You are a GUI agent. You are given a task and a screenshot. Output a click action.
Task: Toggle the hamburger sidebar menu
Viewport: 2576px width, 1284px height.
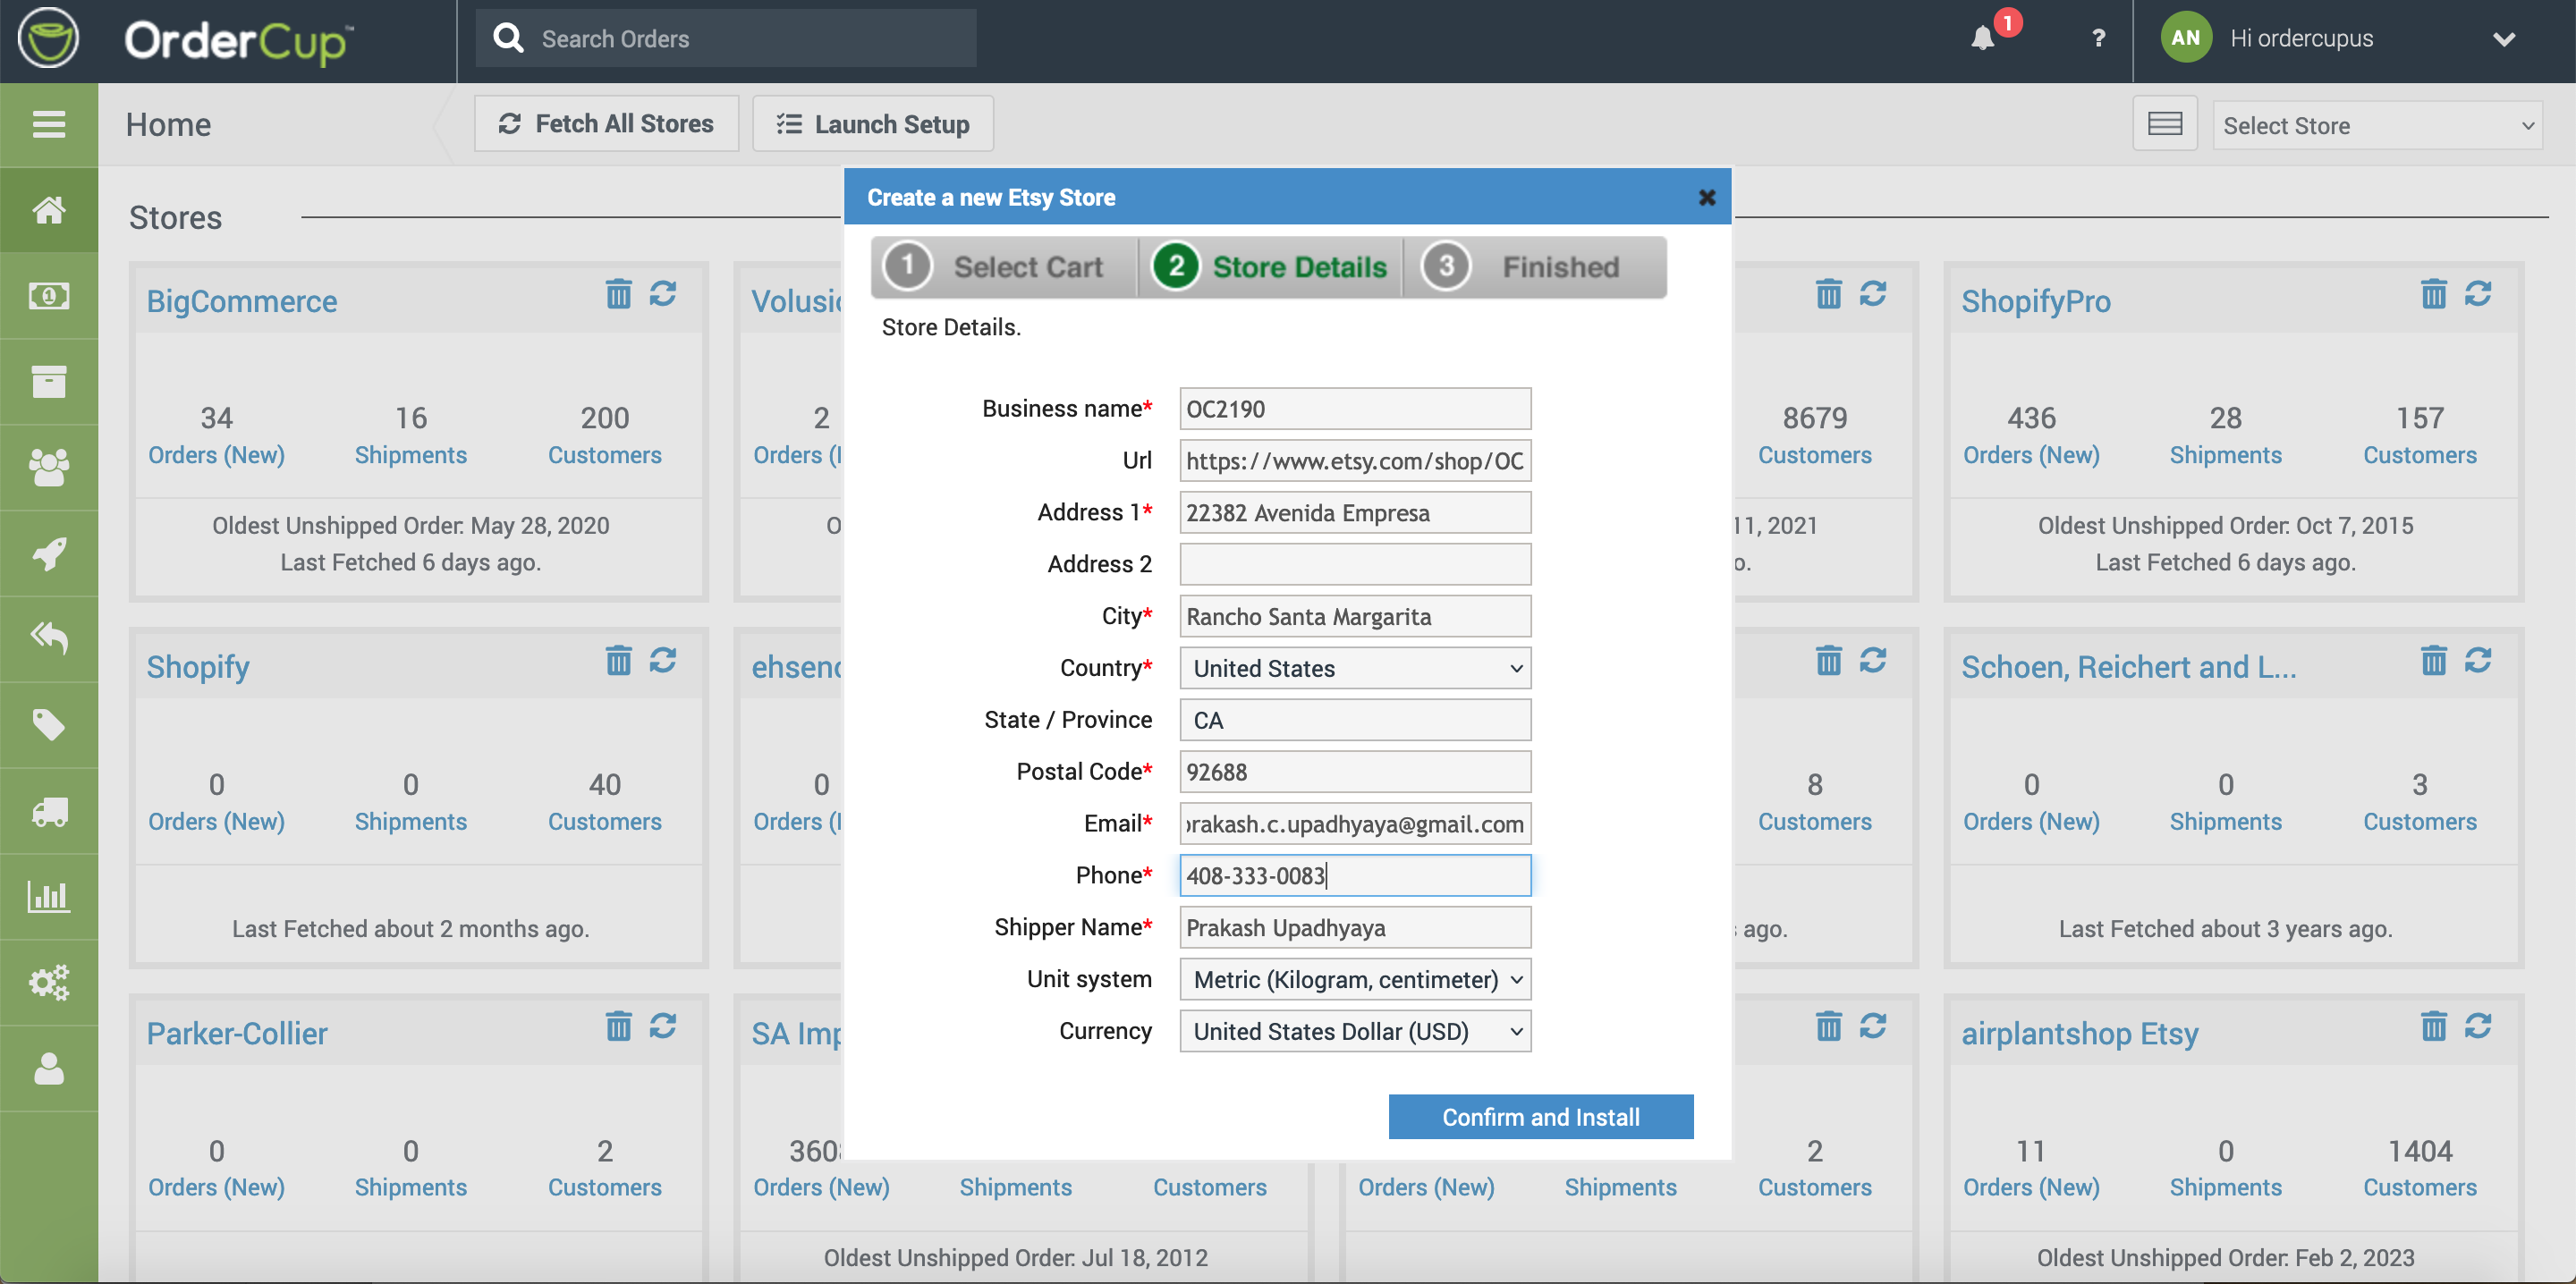tap(48, 124)
